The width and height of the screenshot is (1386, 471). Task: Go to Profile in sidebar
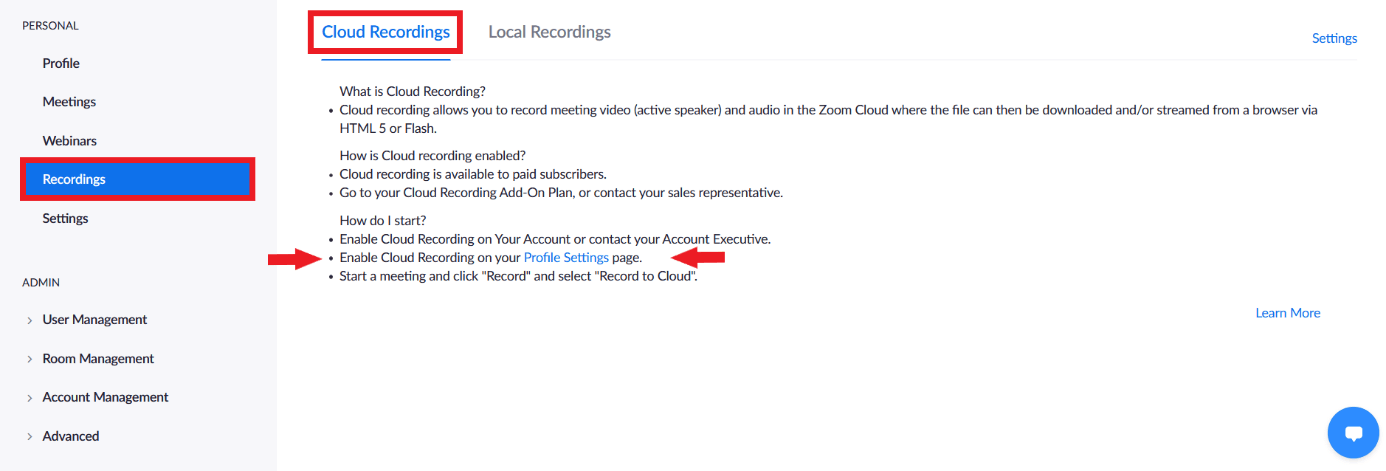[x=61, y=63]
